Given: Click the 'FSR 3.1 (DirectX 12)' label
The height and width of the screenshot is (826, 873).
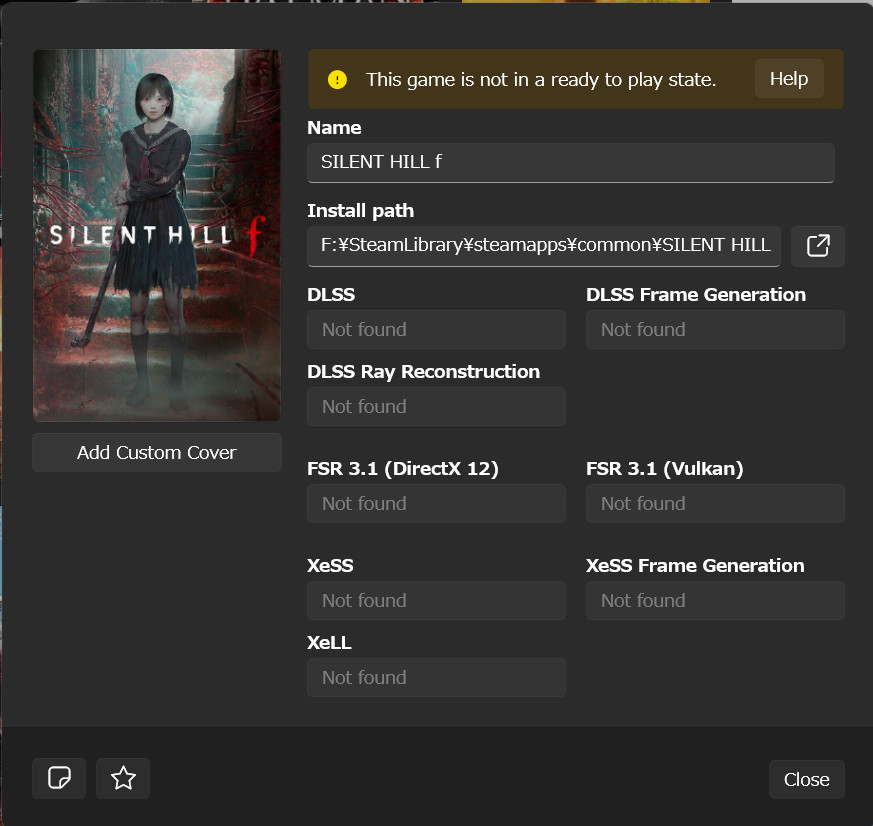Looking at the screenshot, I should (403, 469).
